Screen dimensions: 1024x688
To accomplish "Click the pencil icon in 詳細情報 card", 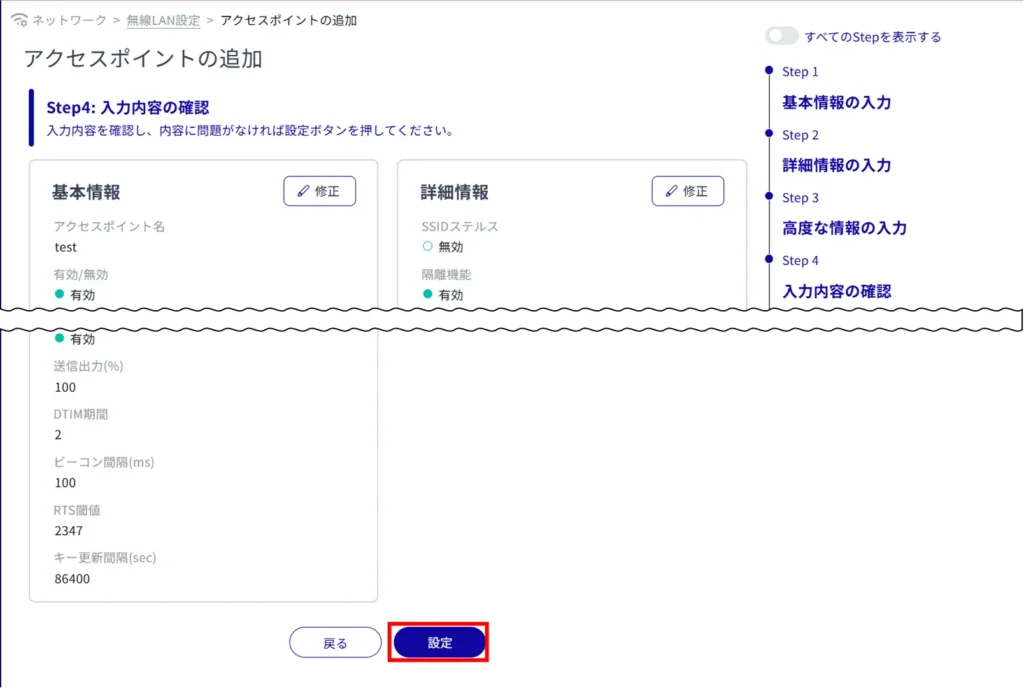I will click(672, 191).
